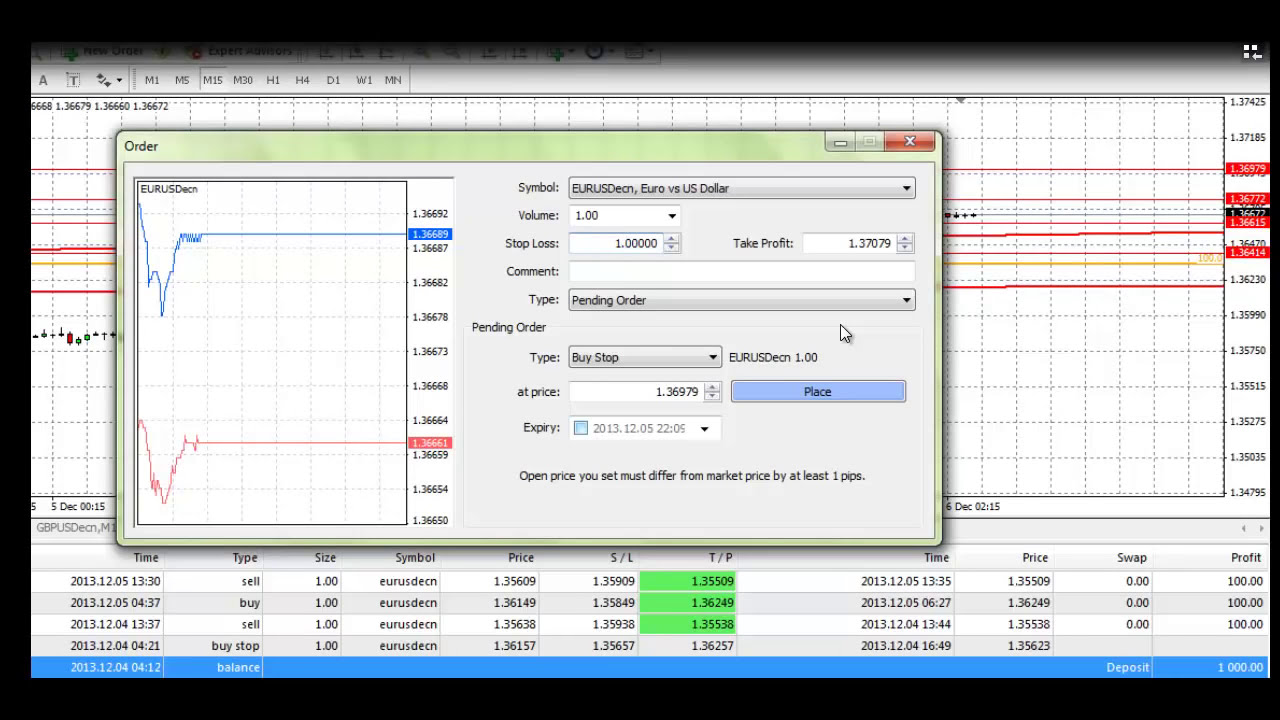Select the letter A text tool

click(43, 80)
